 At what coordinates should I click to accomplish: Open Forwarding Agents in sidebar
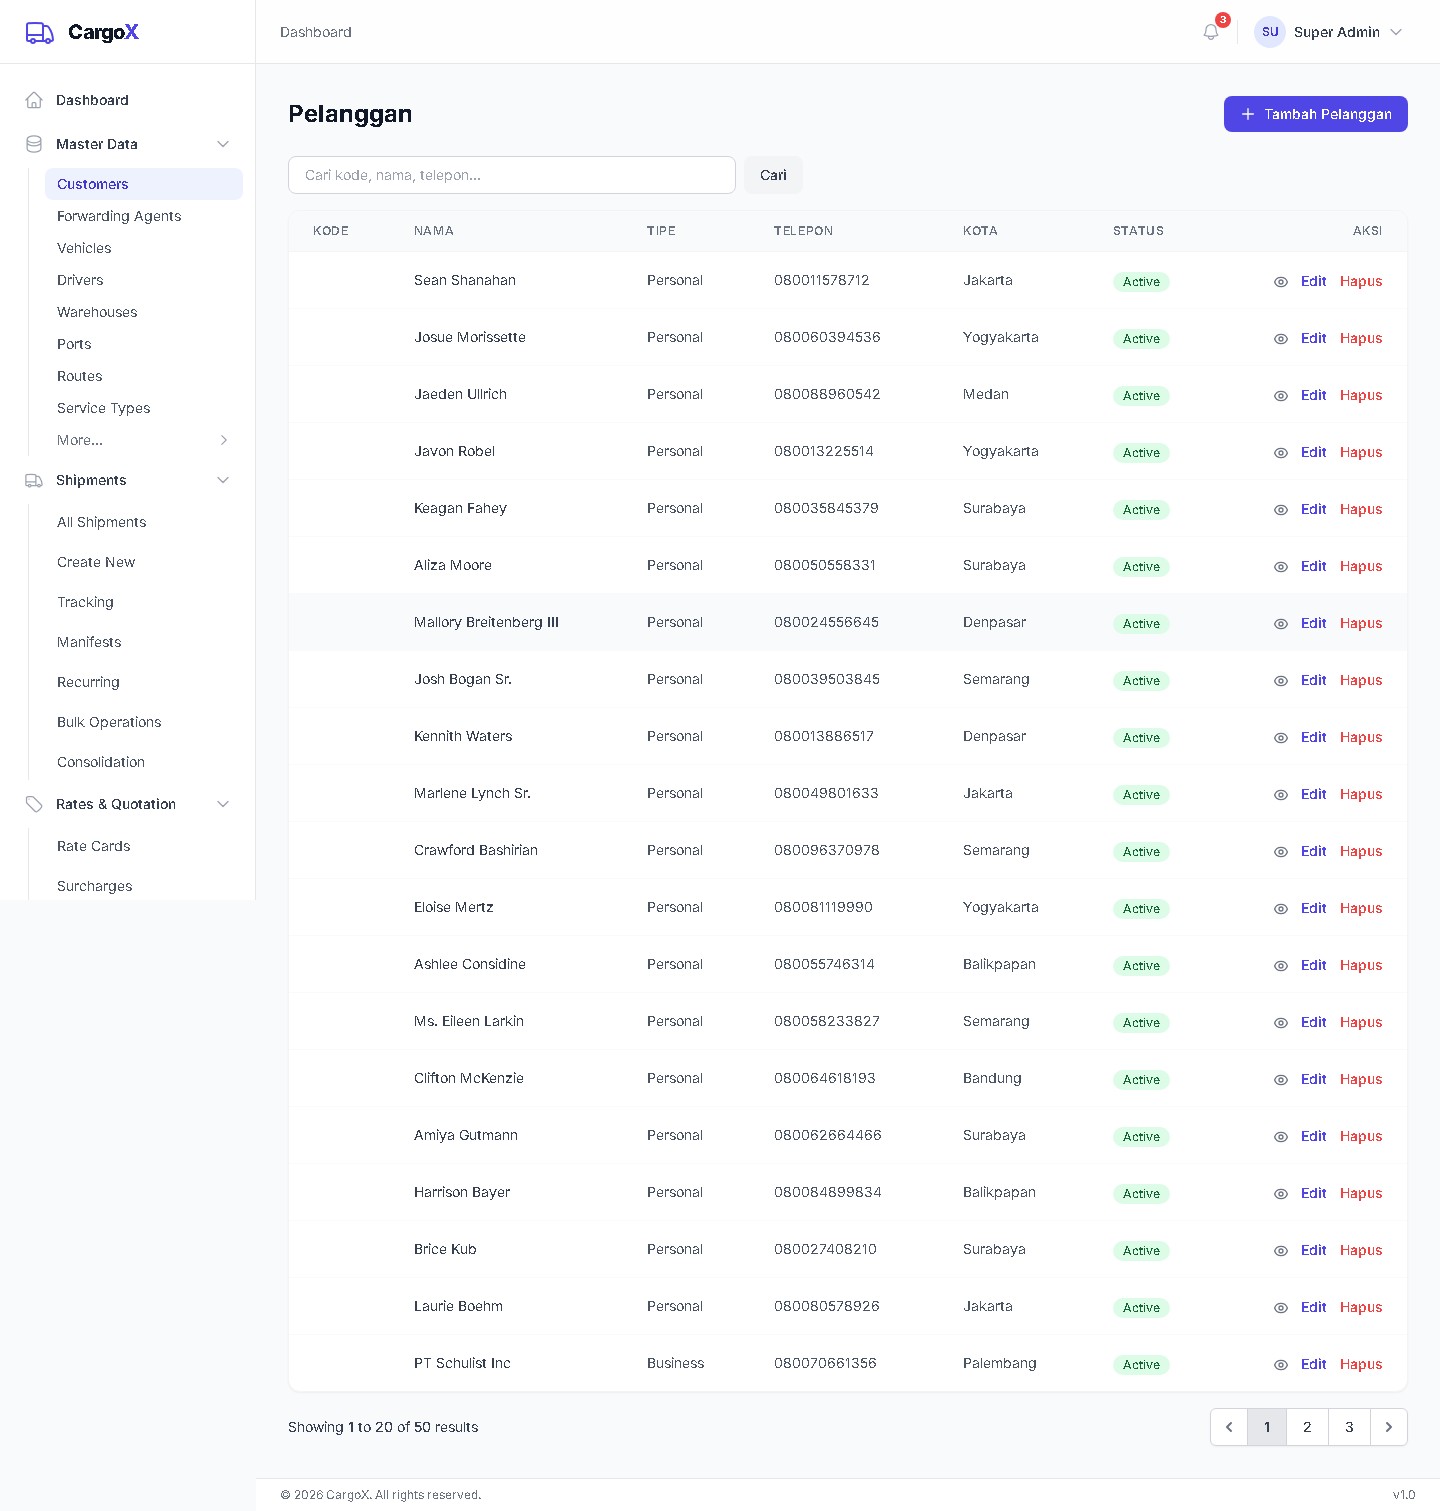coord(119,216)
